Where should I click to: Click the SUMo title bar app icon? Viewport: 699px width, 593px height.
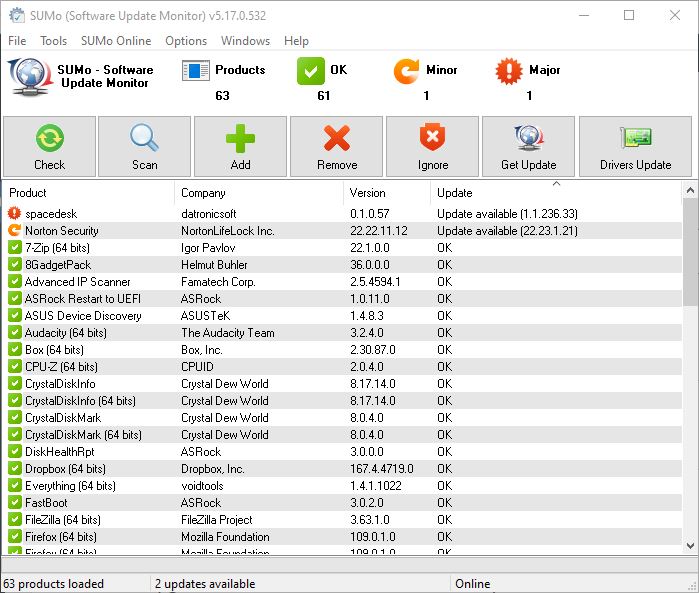coord(17,15)
